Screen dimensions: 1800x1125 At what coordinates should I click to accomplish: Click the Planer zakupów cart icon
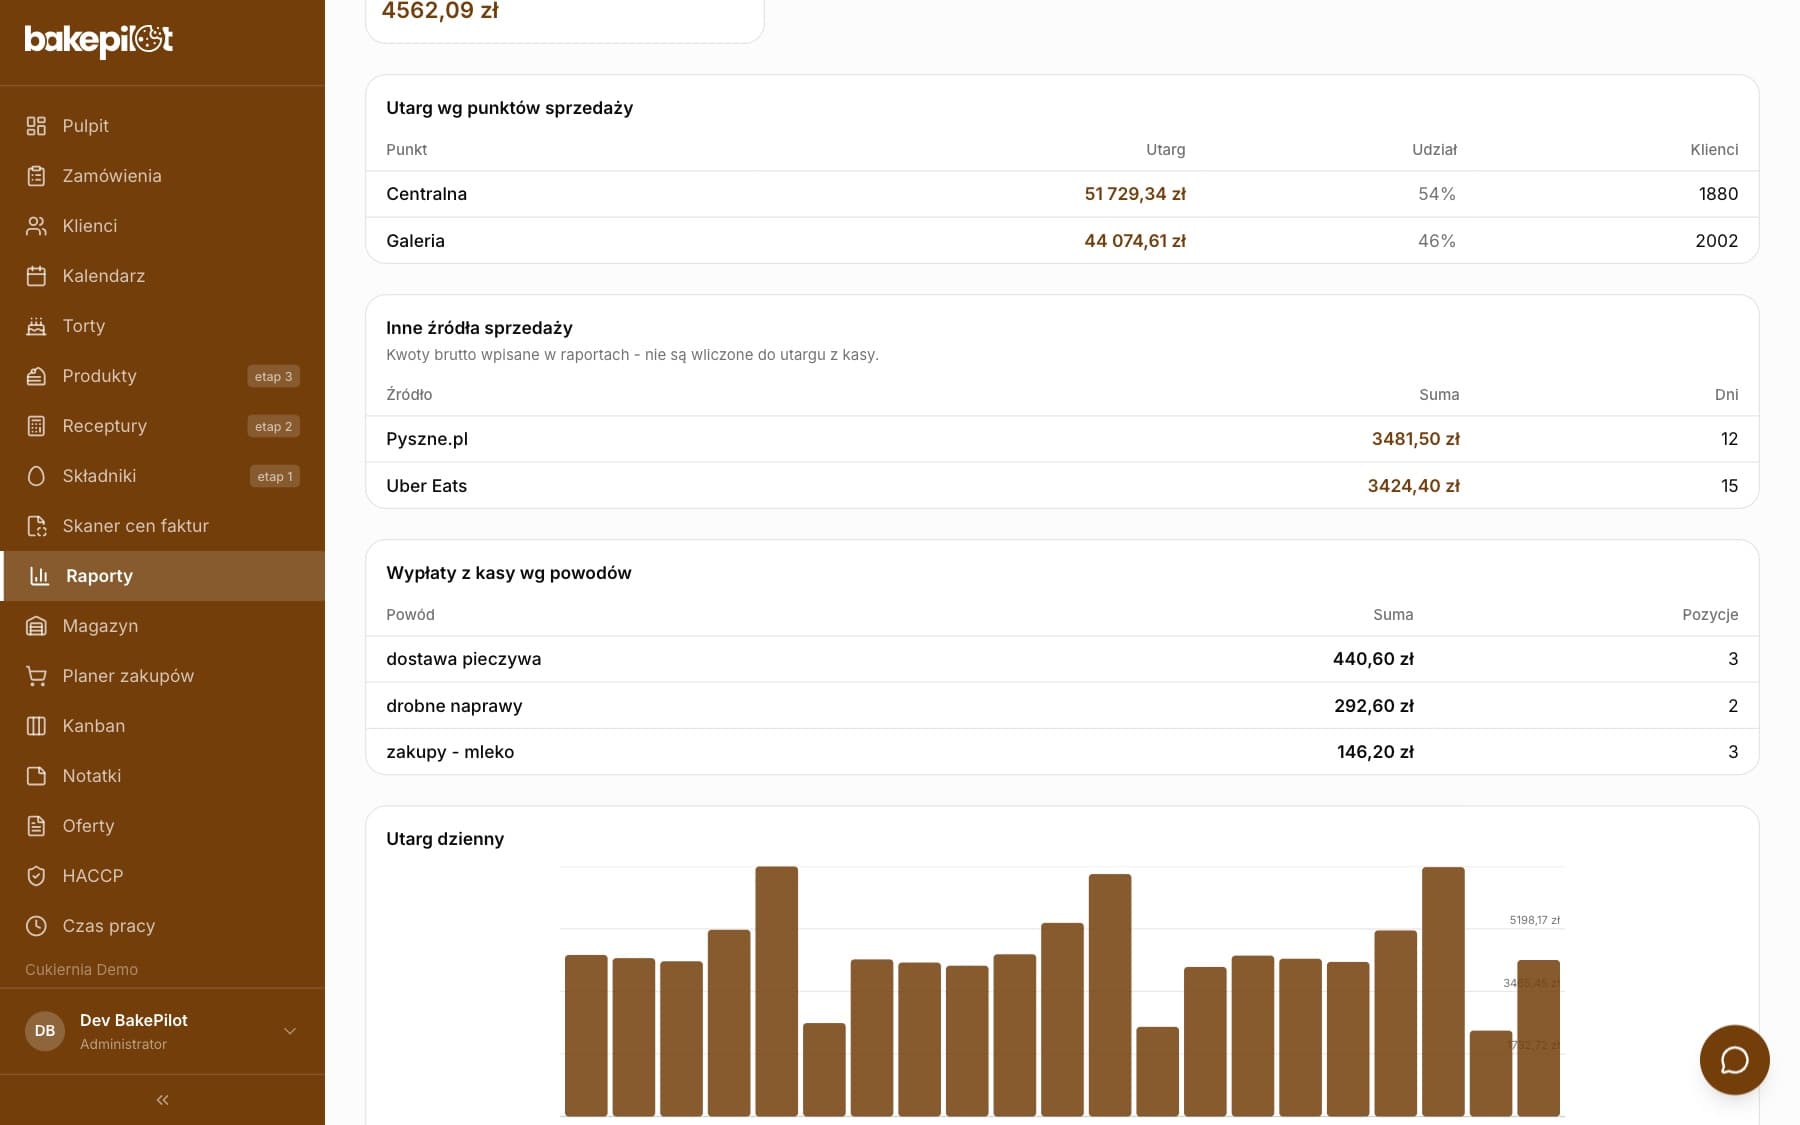pos(36,676)
